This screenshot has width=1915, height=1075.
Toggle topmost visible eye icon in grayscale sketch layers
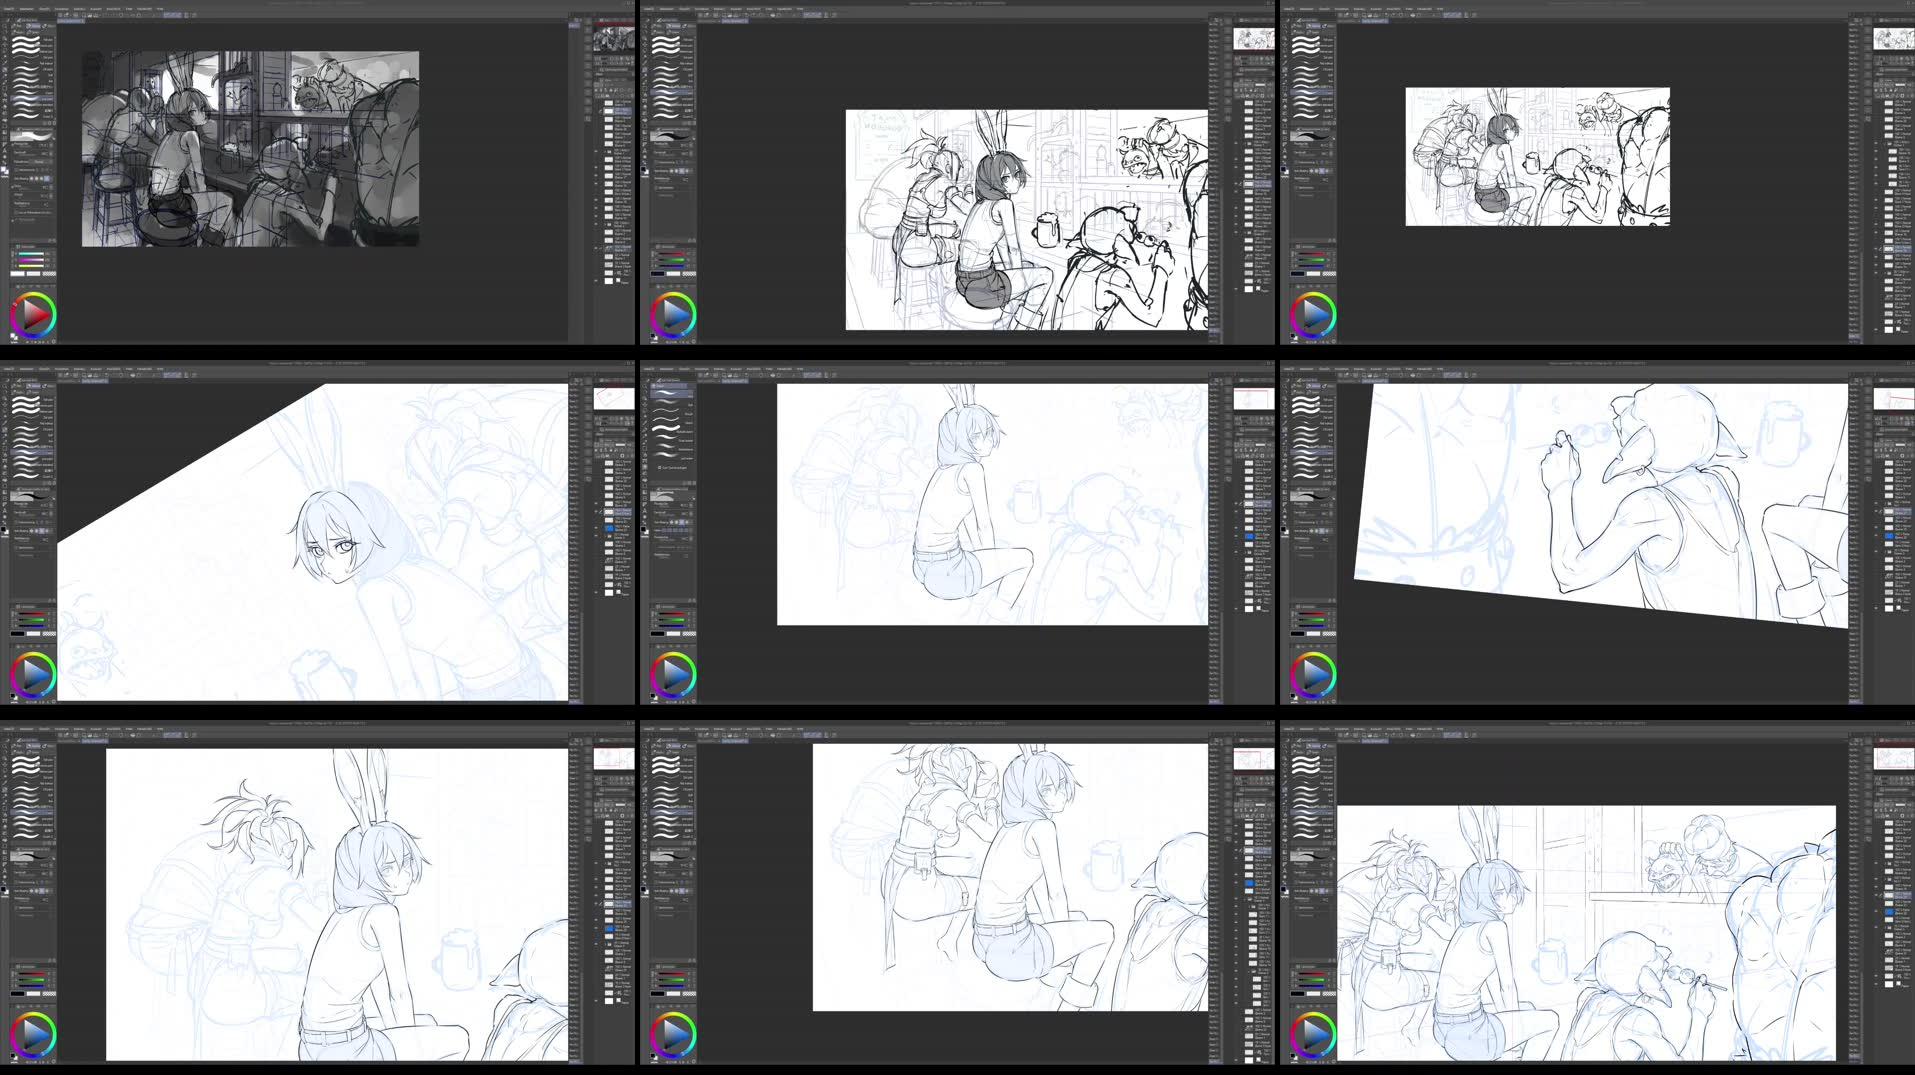click(596, 151)
